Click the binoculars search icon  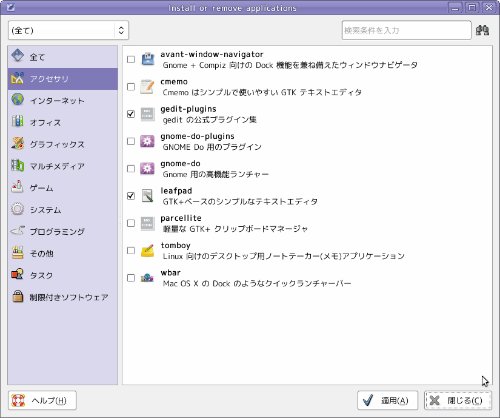point(482,30)
